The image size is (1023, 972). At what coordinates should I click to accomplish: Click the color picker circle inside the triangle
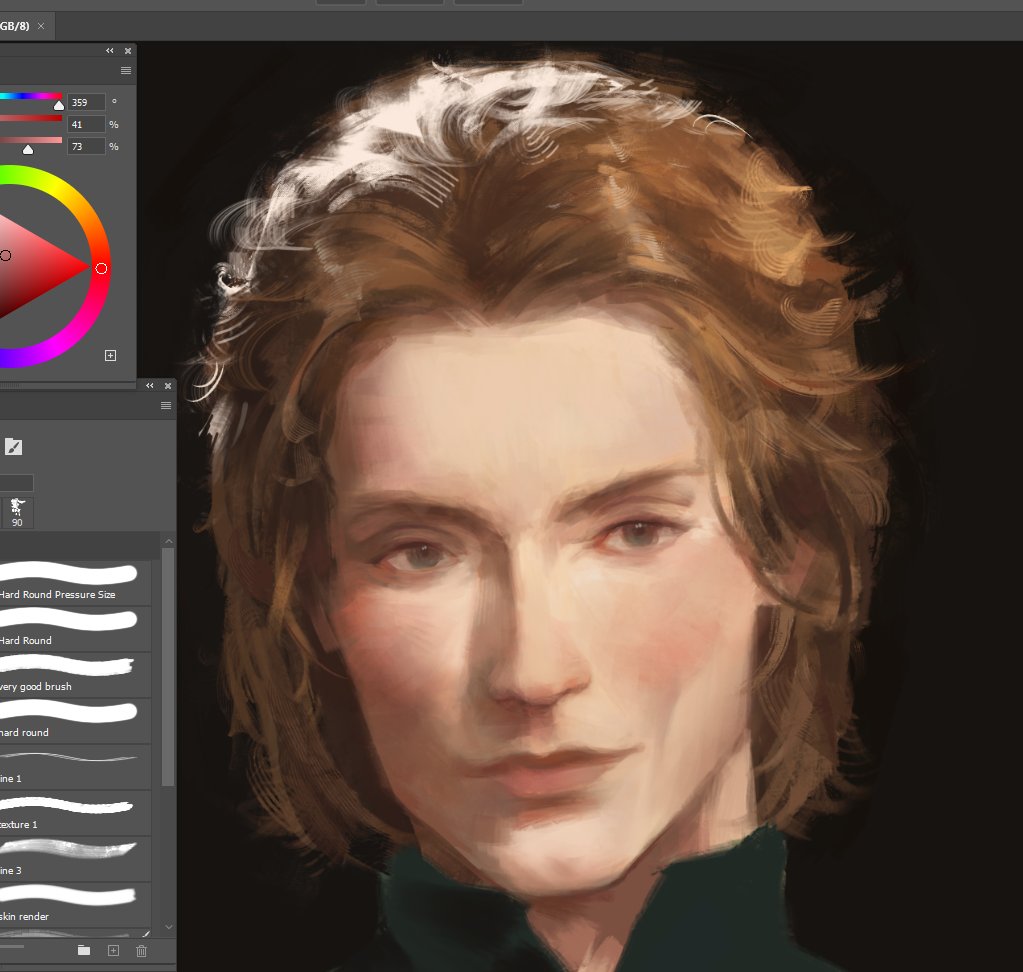[x=6, y=255]
